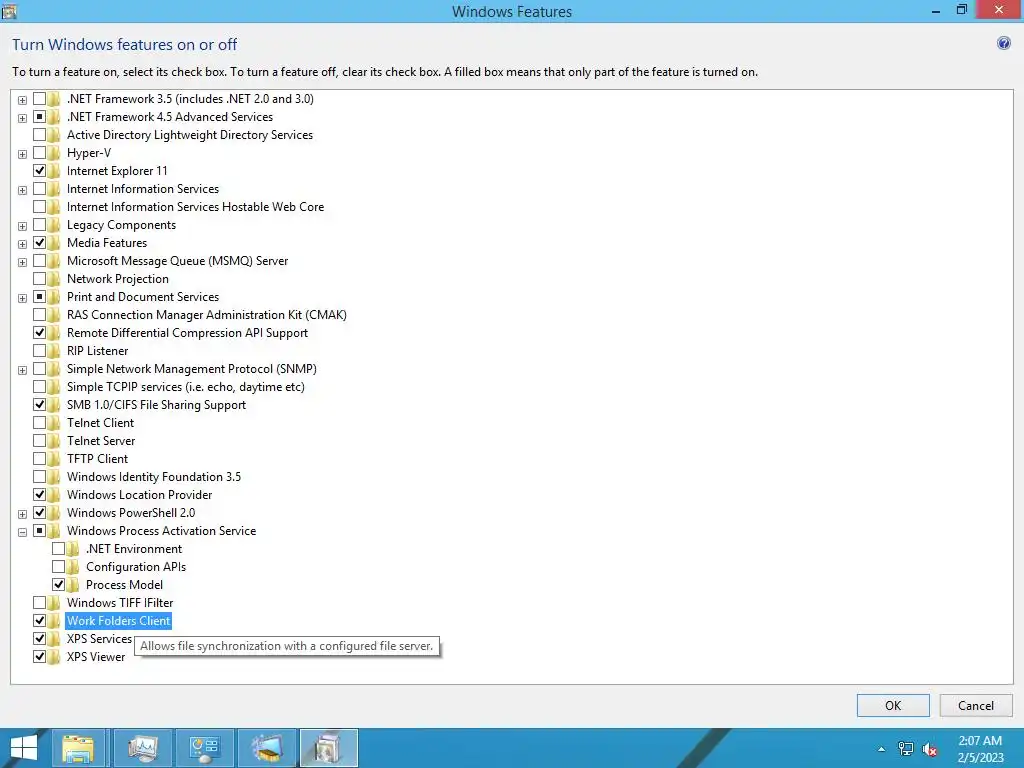
Task: Expand Print and Document Services
Action: point(22,298)
